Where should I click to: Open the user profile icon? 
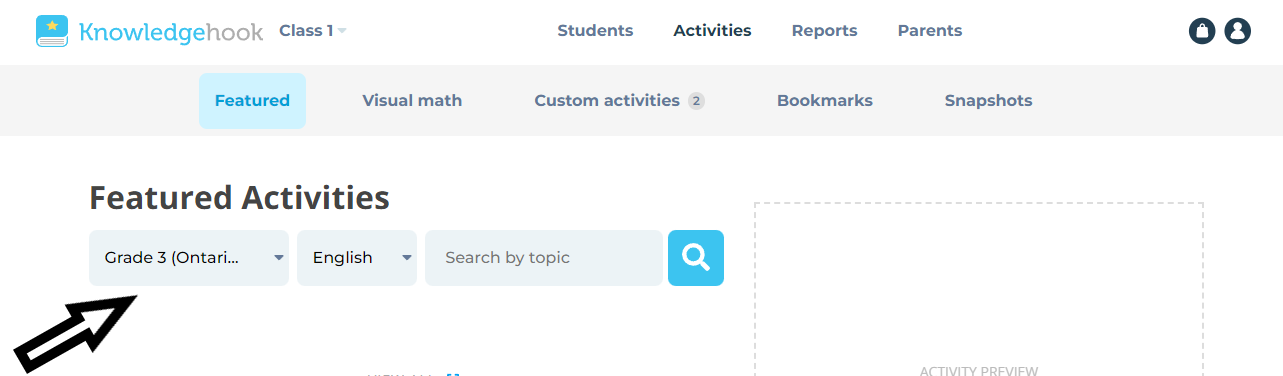[x=1238, y=31]
